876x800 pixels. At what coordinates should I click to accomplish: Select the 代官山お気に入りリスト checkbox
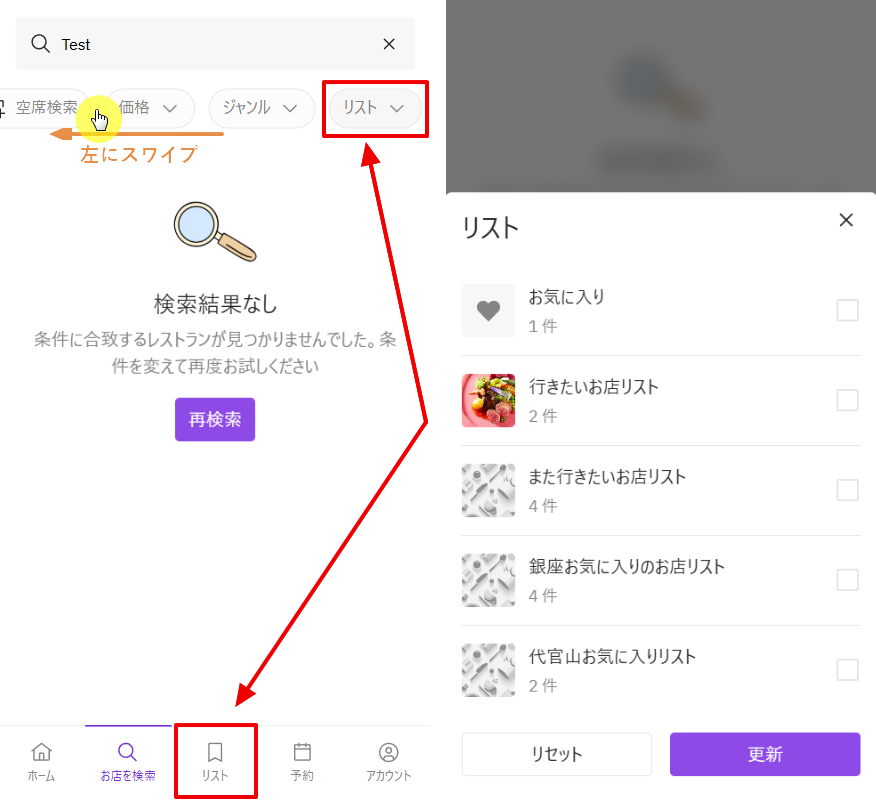point(847,670)
